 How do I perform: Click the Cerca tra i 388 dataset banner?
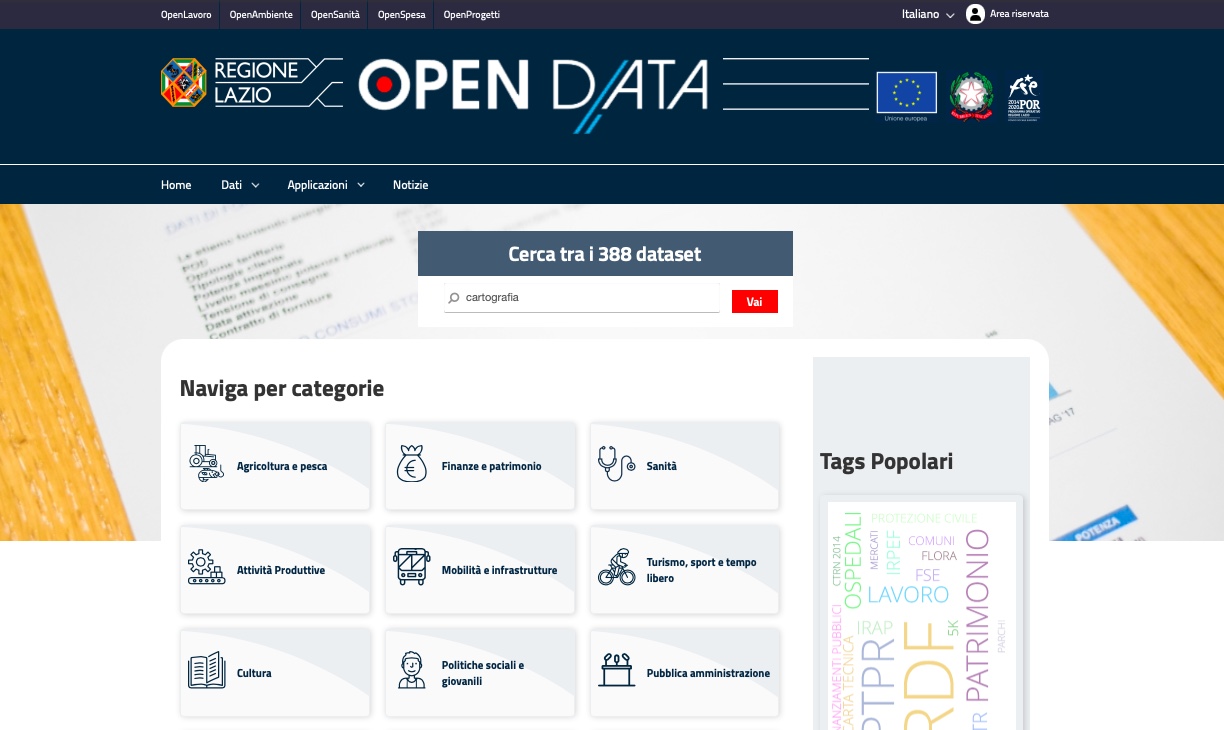click(605, 254)
